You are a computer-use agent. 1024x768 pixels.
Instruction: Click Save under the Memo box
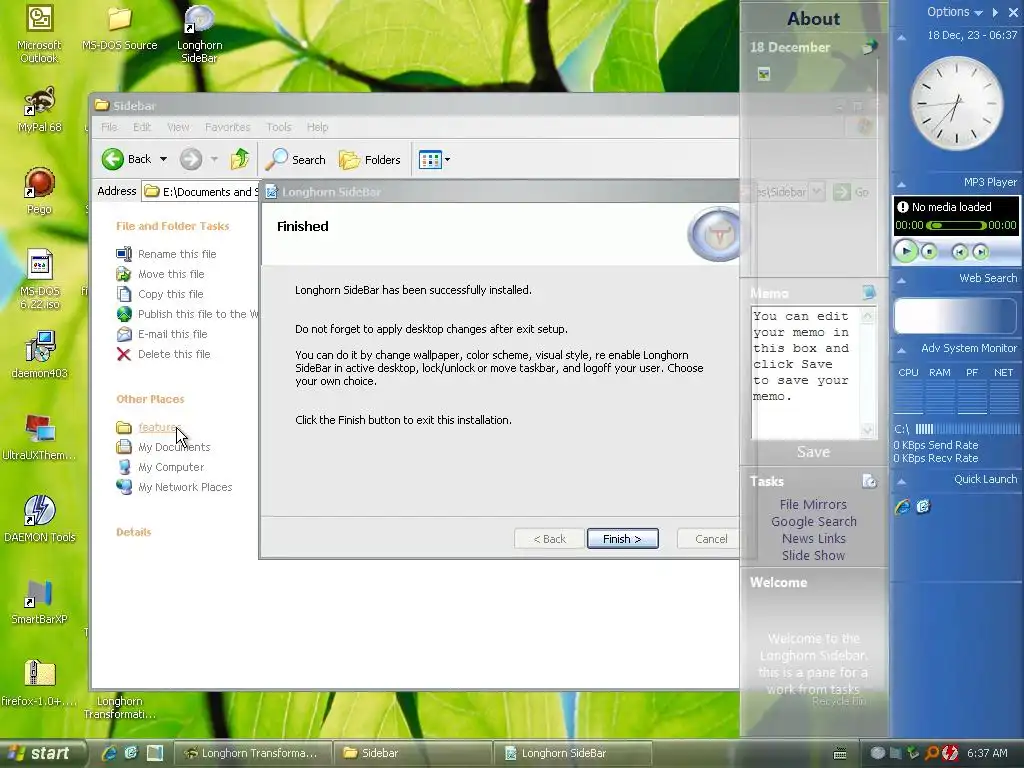pyautogui.click(x=813, y=452)
